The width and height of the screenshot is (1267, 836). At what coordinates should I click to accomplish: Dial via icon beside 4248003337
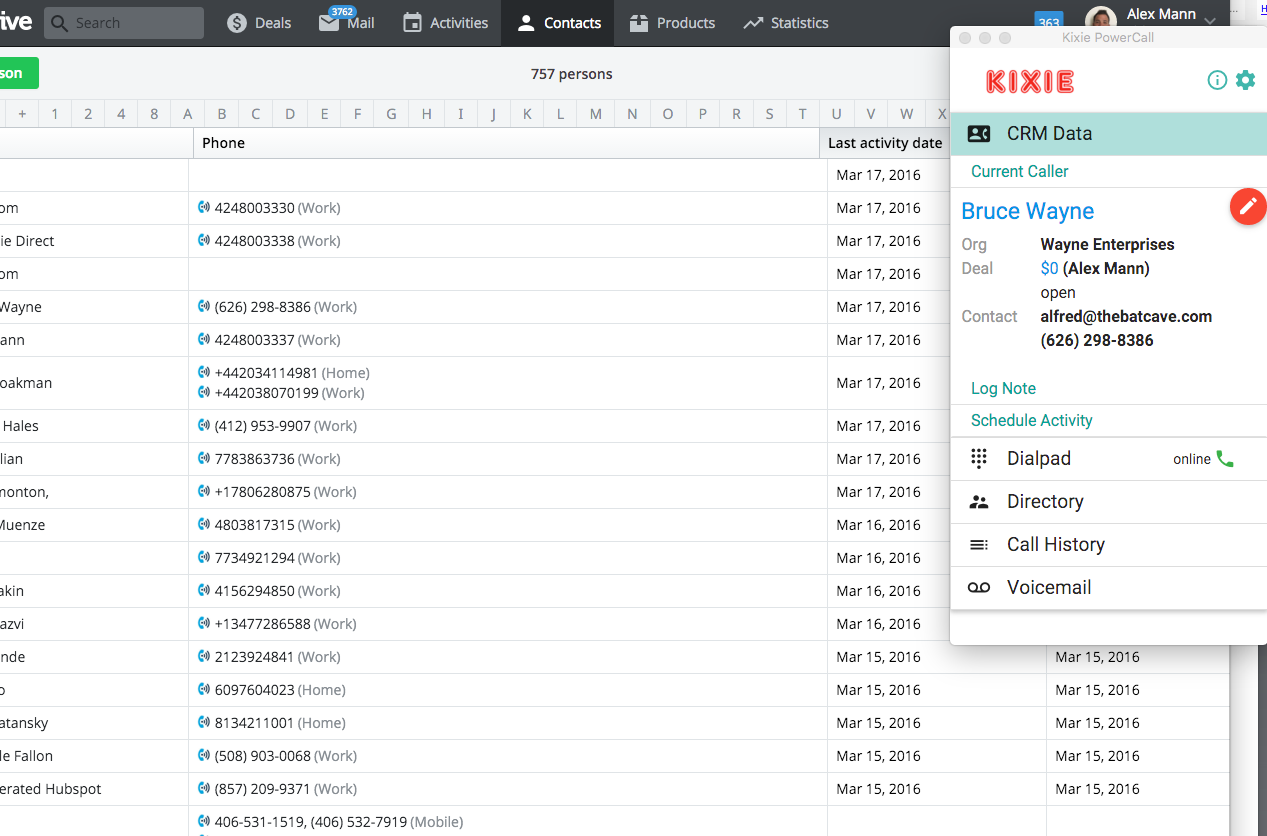click(204, 340)
